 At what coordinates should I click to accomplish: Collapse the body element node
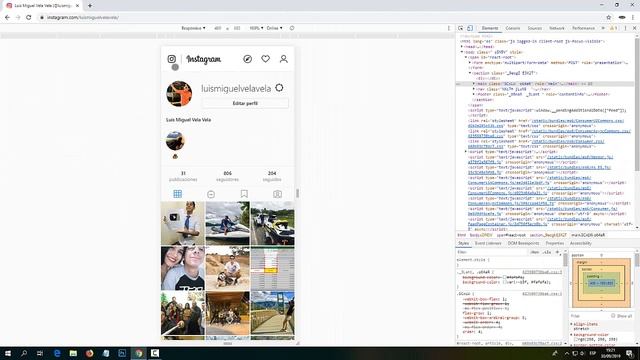pos(462,52)
